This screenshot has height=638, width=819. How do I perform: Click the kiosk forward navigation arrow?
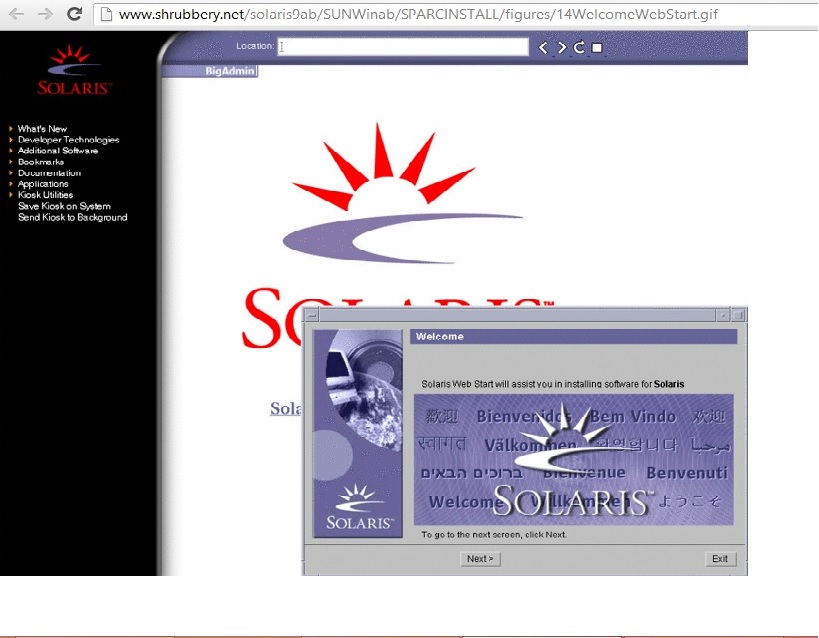click(x=560, y=45)
